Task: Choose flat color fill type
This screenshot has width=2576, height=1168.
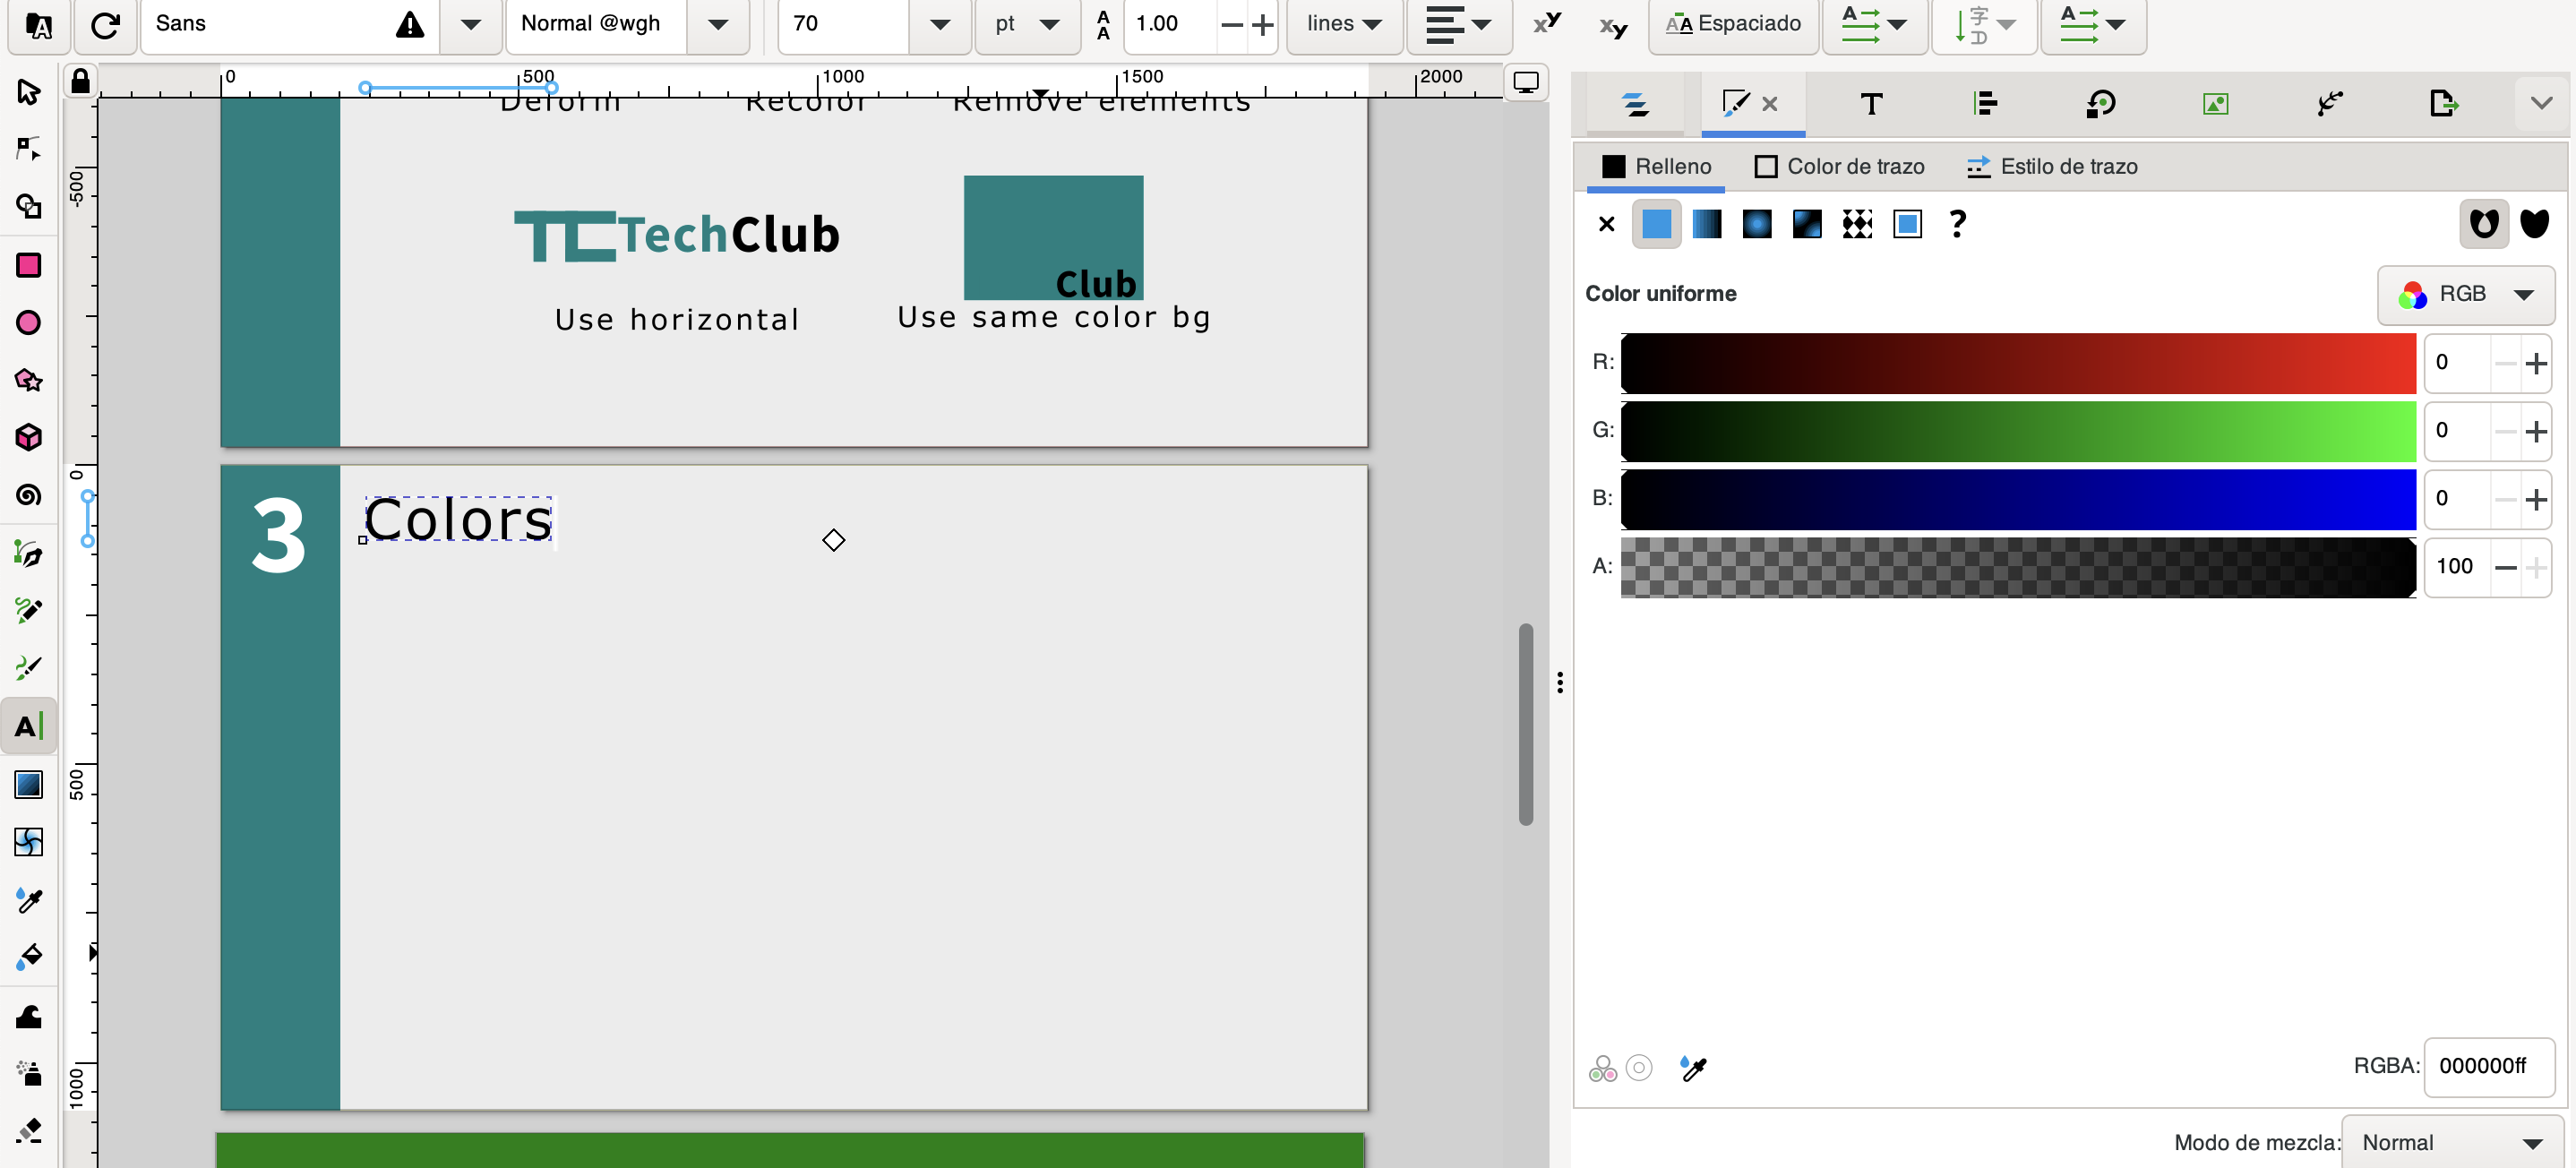Action: point(1656,224)
